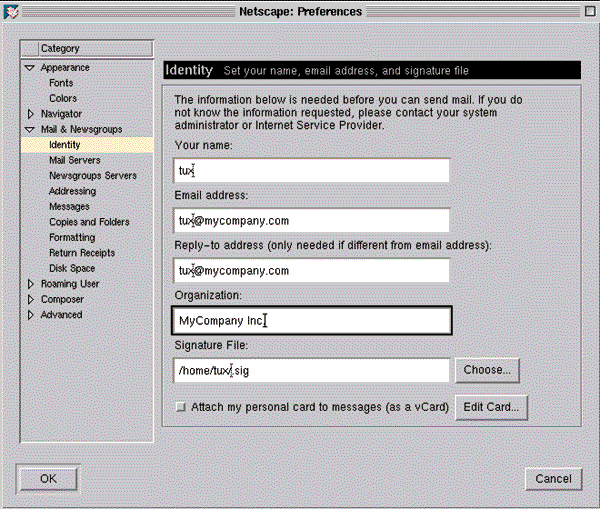Go to Addressing preferences
Viewport: 600px width, 509px height.
click(72, 191)
